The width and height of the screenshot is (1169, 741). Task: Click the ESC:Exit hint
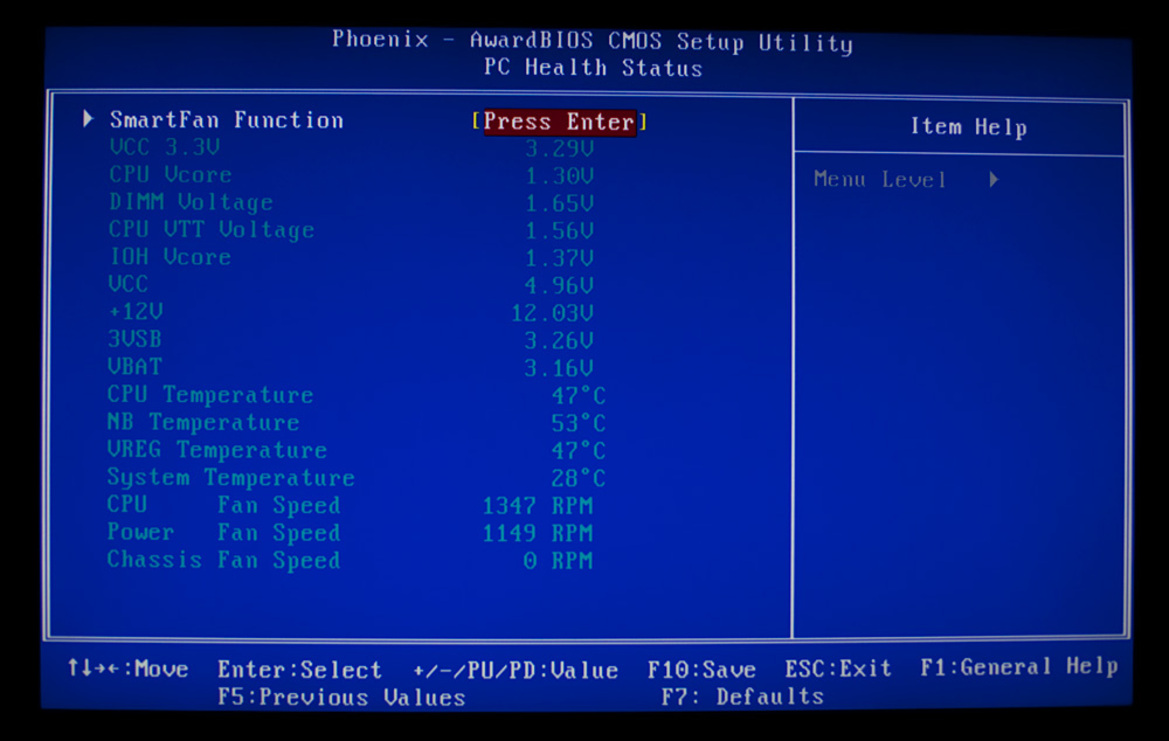pos(839,669)
